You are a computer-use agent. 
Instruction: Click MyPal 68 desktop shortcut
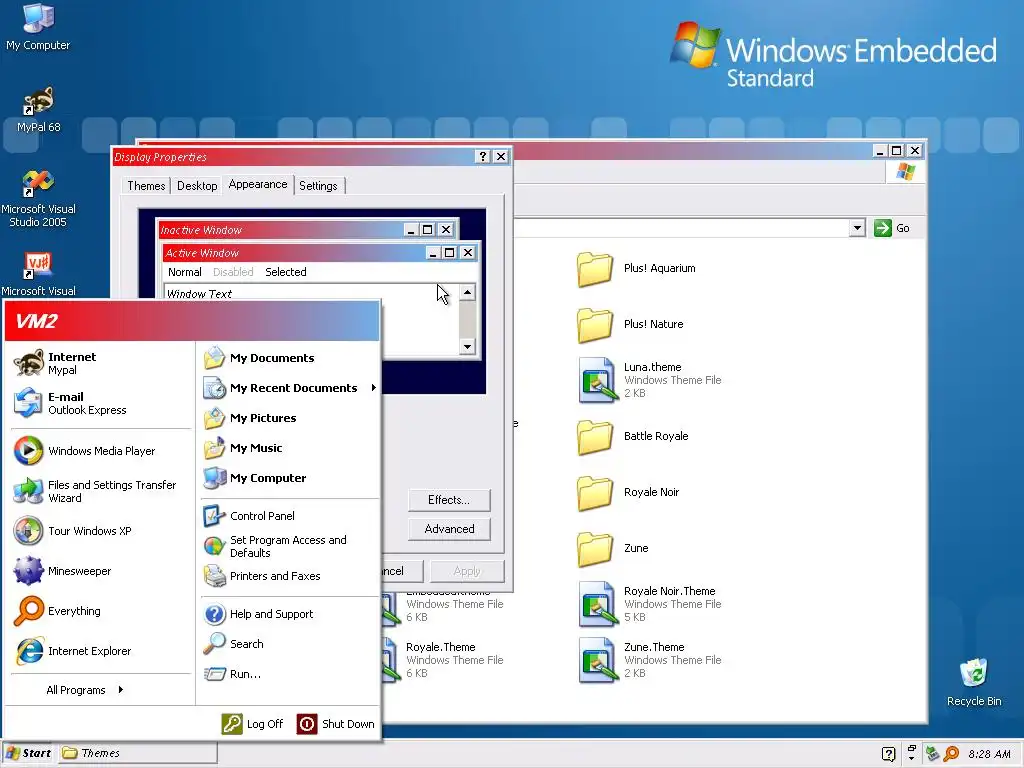click(x=38, y=109)
